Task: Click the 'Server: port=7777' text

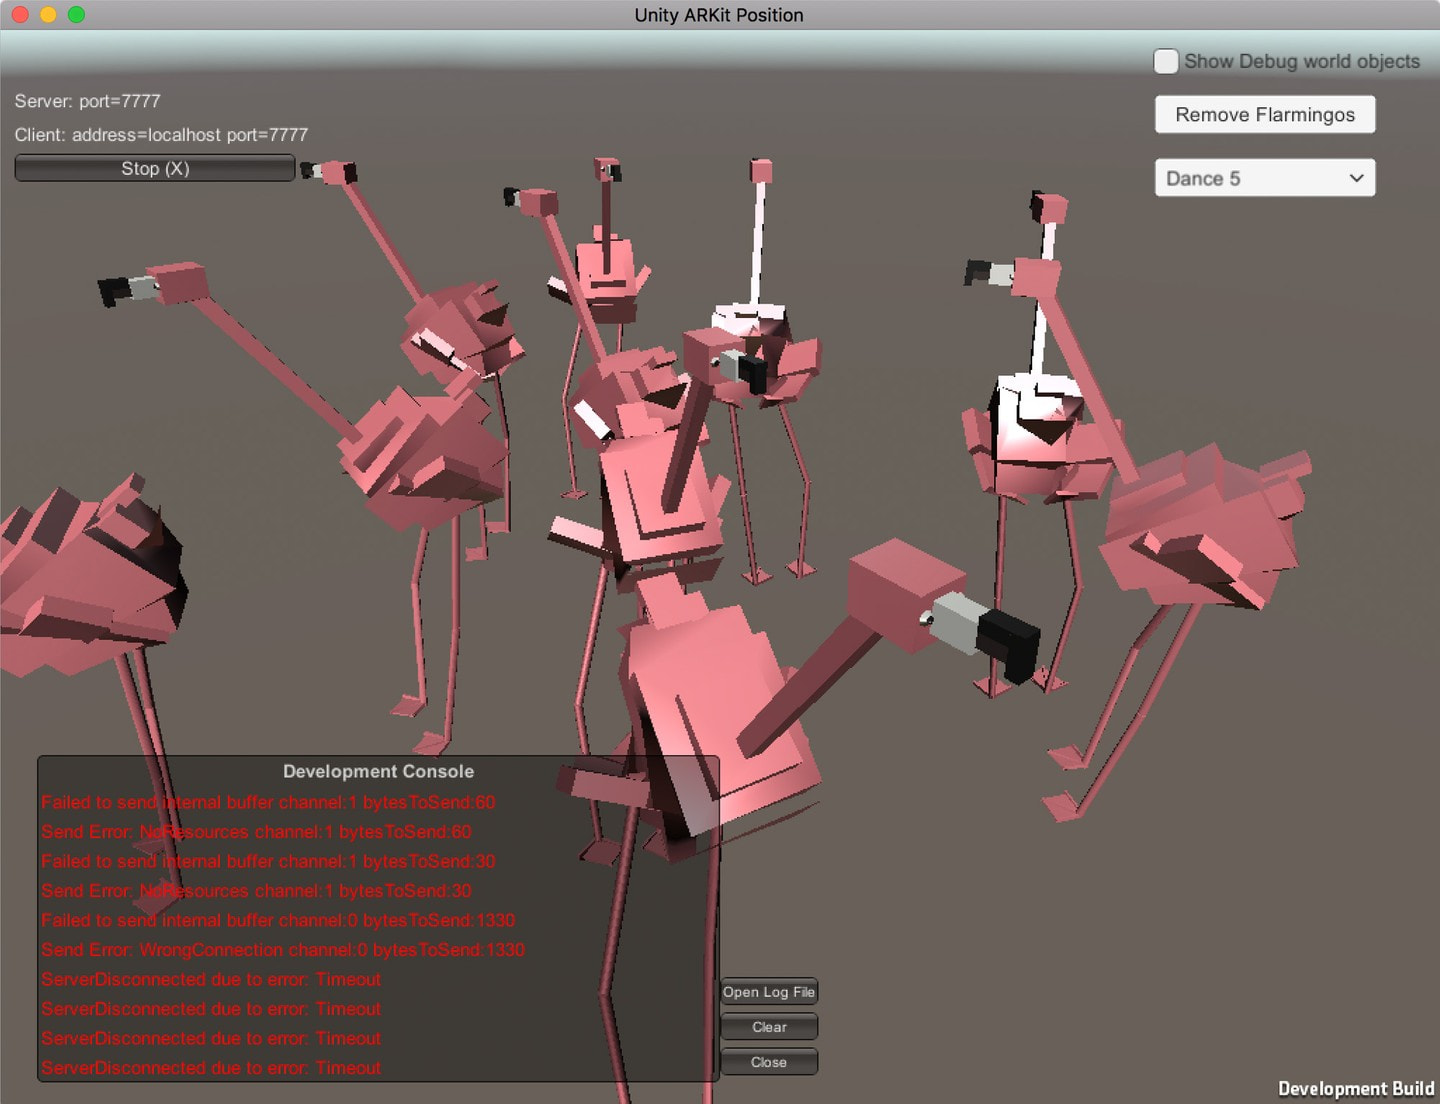Action: coord(87,101)
